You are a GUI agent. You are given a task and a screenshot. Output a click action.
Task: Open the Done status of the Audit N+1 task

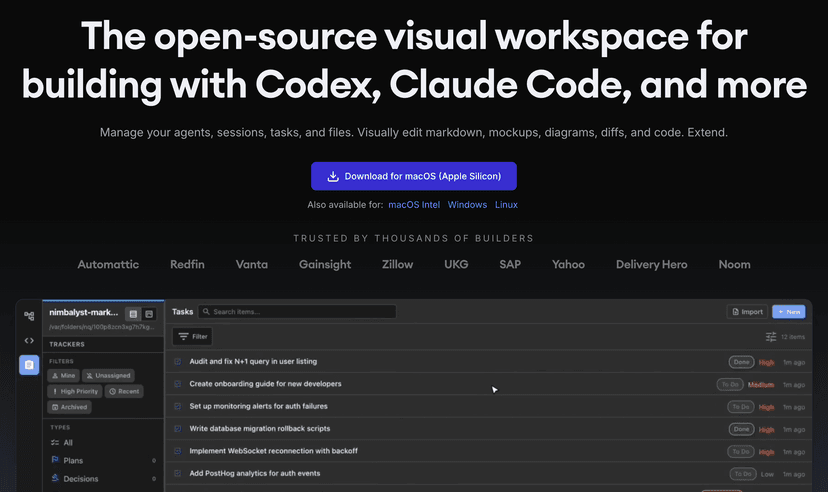[x=741, y=362]
